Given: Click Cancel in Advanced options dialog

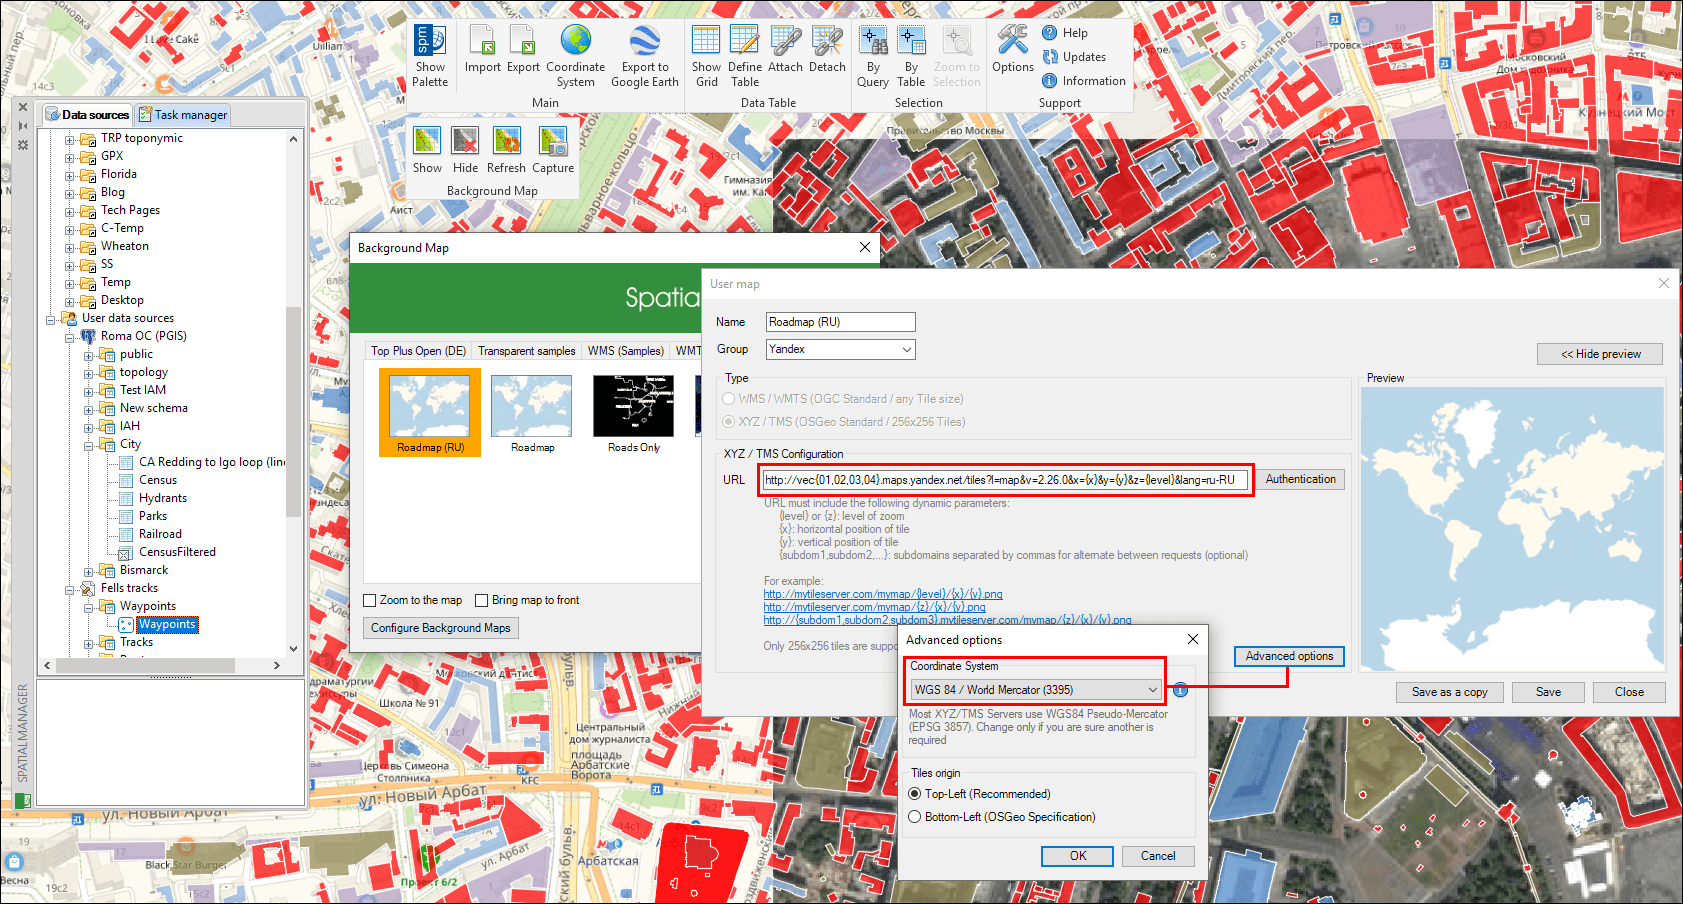Looking at the screenshot, I should pos(1158,856).
